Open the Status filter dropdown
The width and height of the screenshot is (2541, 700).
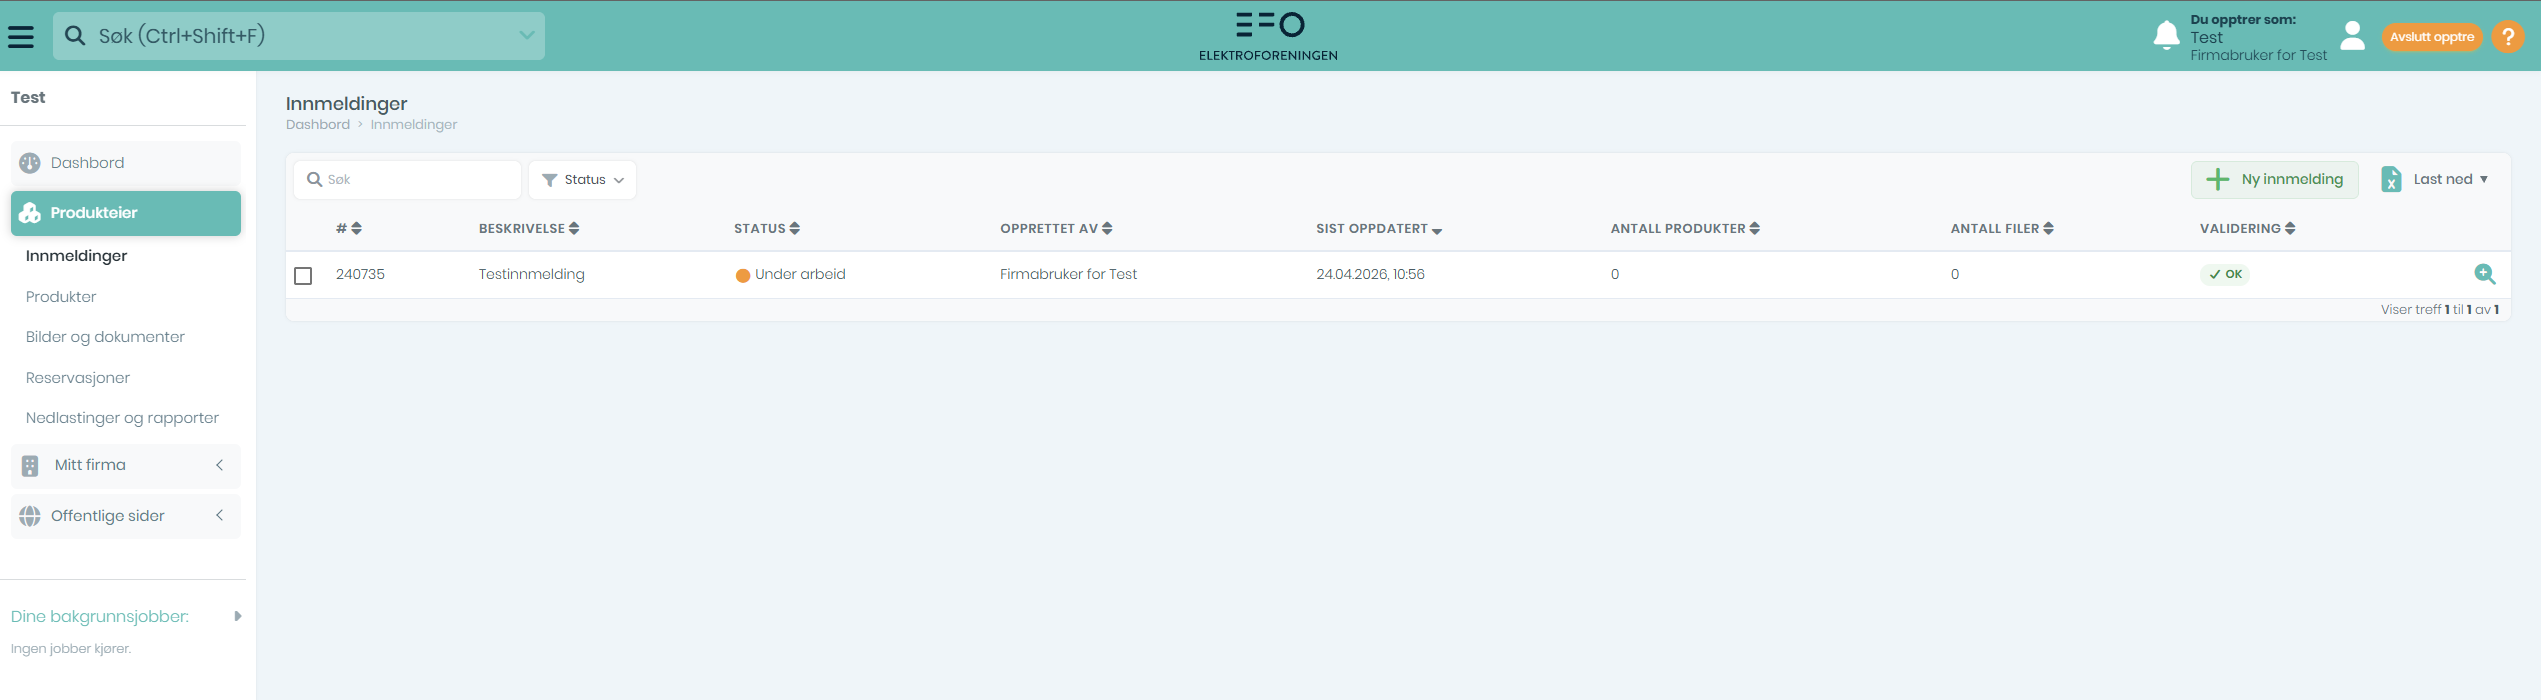(x=583, y=180)
